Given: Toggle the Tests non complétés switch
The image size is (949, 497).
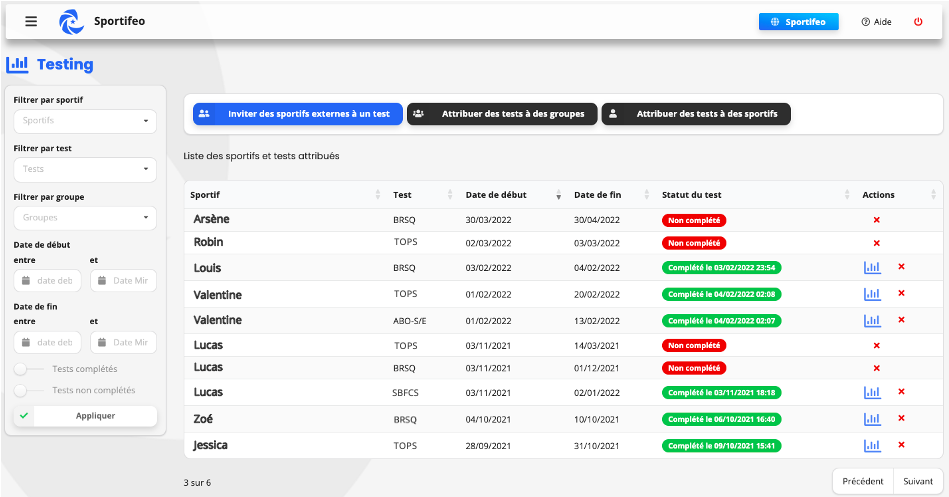Looking at the screenshot, I should click(28, 390).
